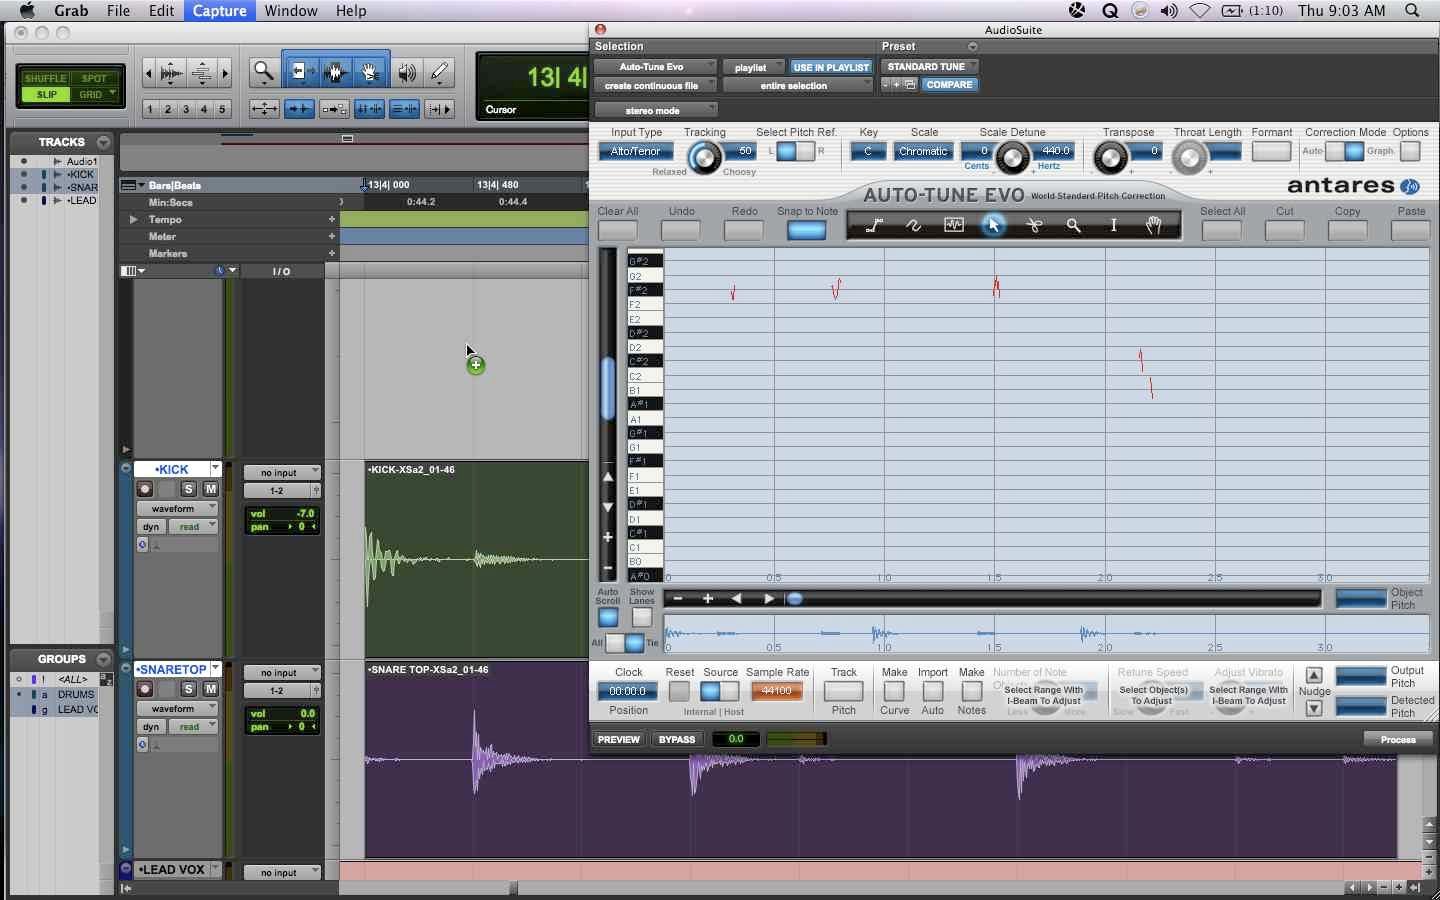The width and height of the screenshot is (1440, 900).
Task: Open the Chromatic scale dropdown
Action: [922, 152]
